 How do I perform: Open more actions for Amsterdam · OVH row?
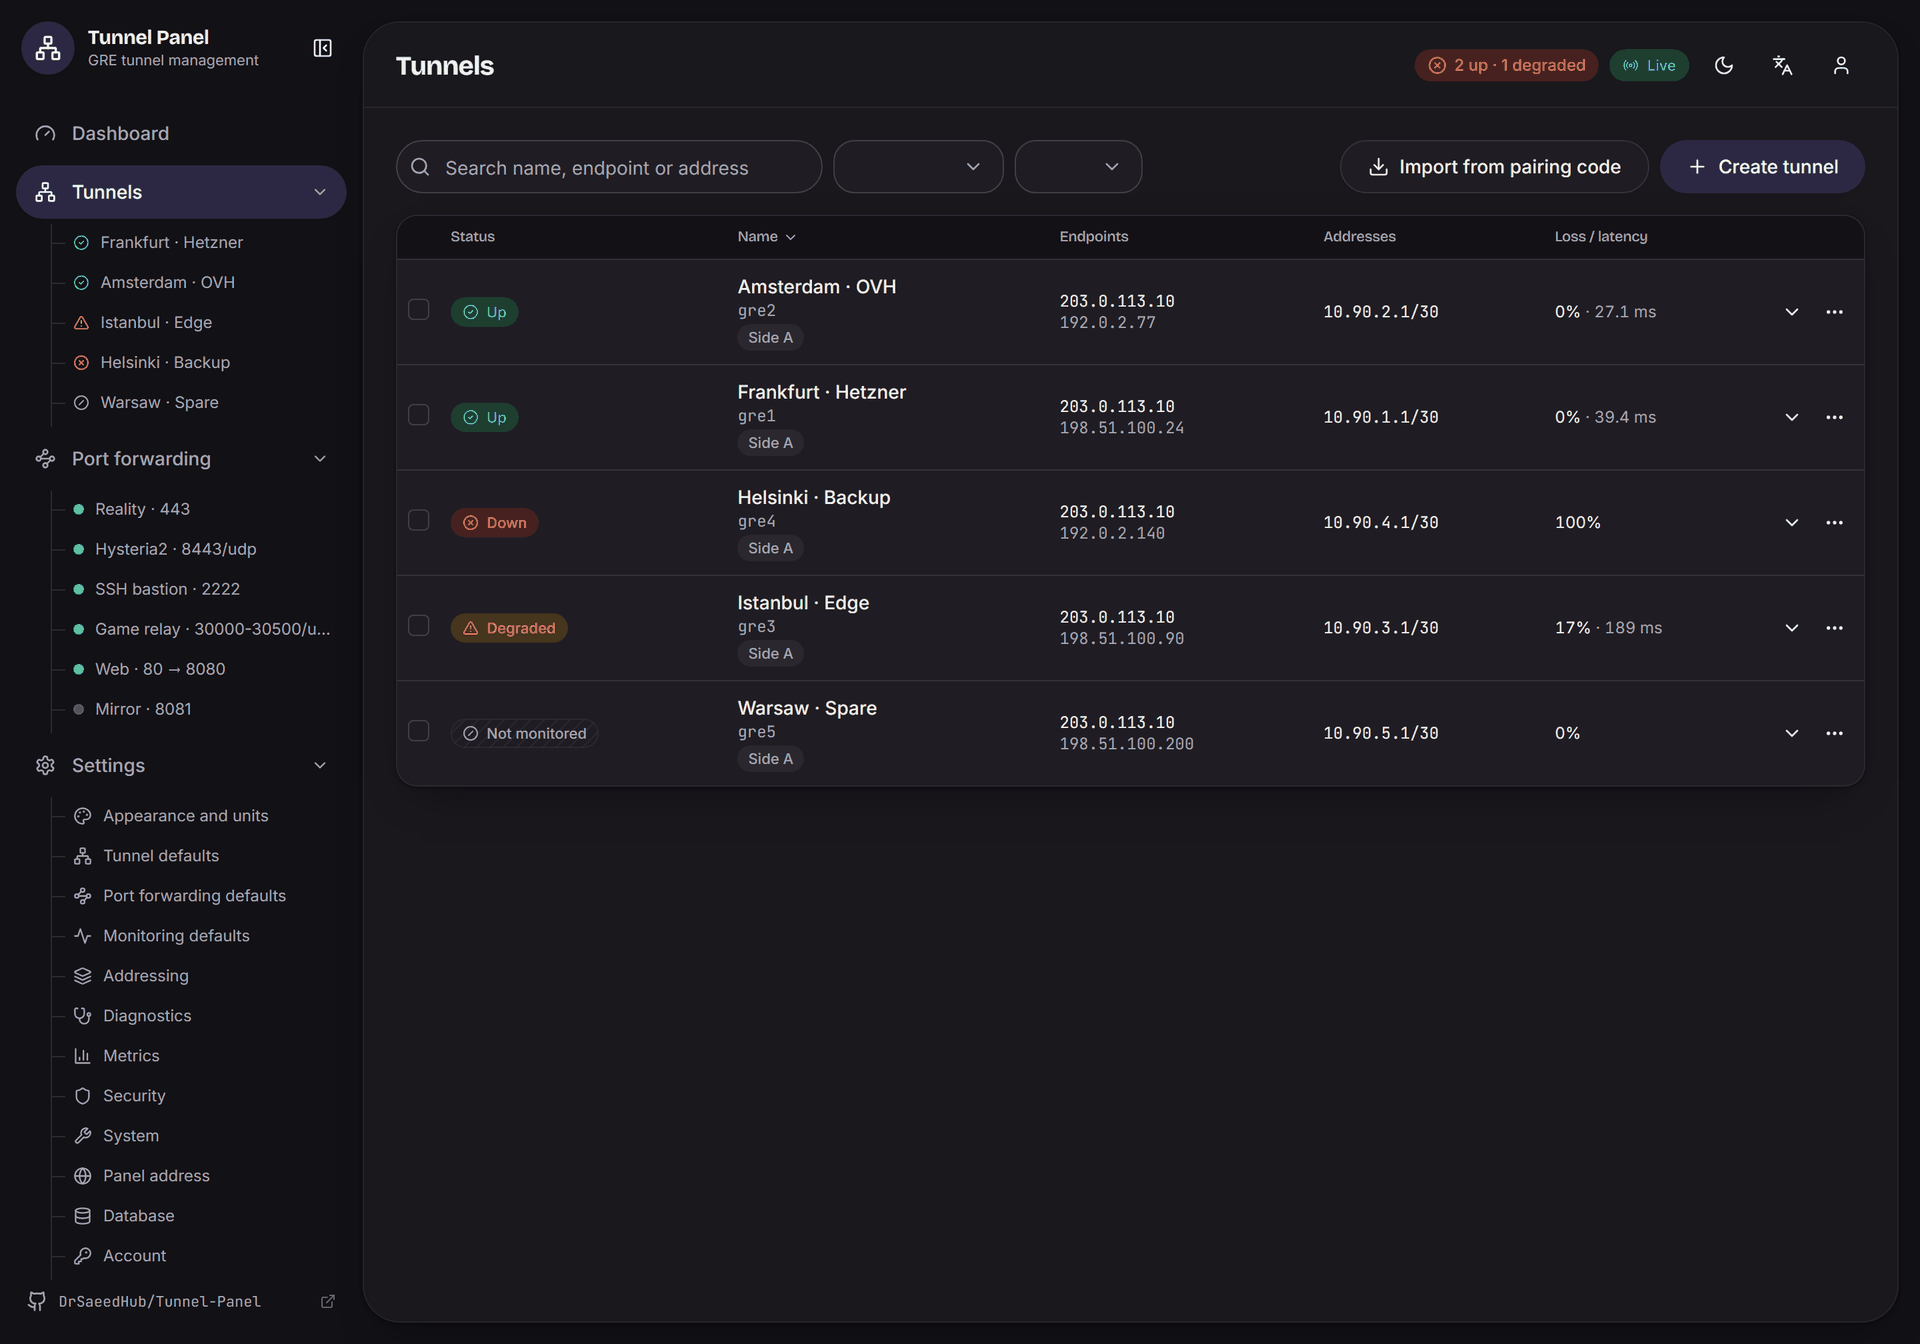click(1834, 312)
